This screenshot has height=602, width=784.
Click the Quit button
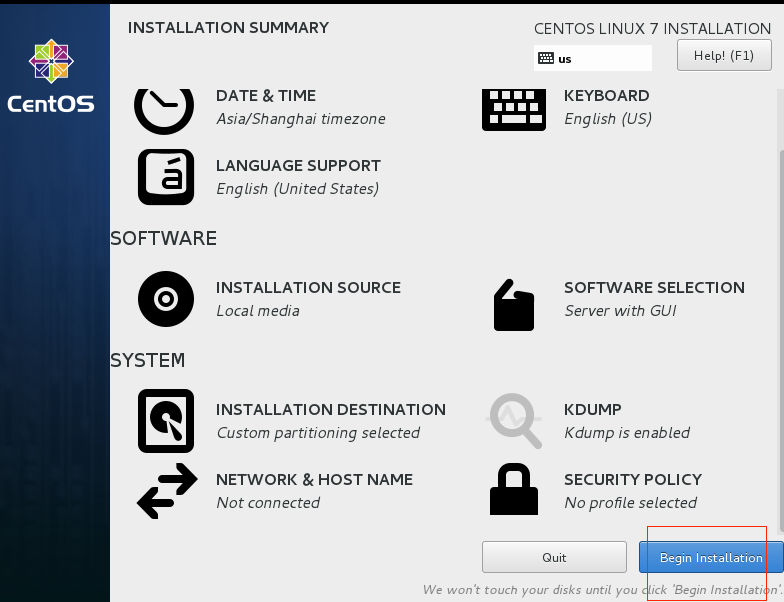554,557
